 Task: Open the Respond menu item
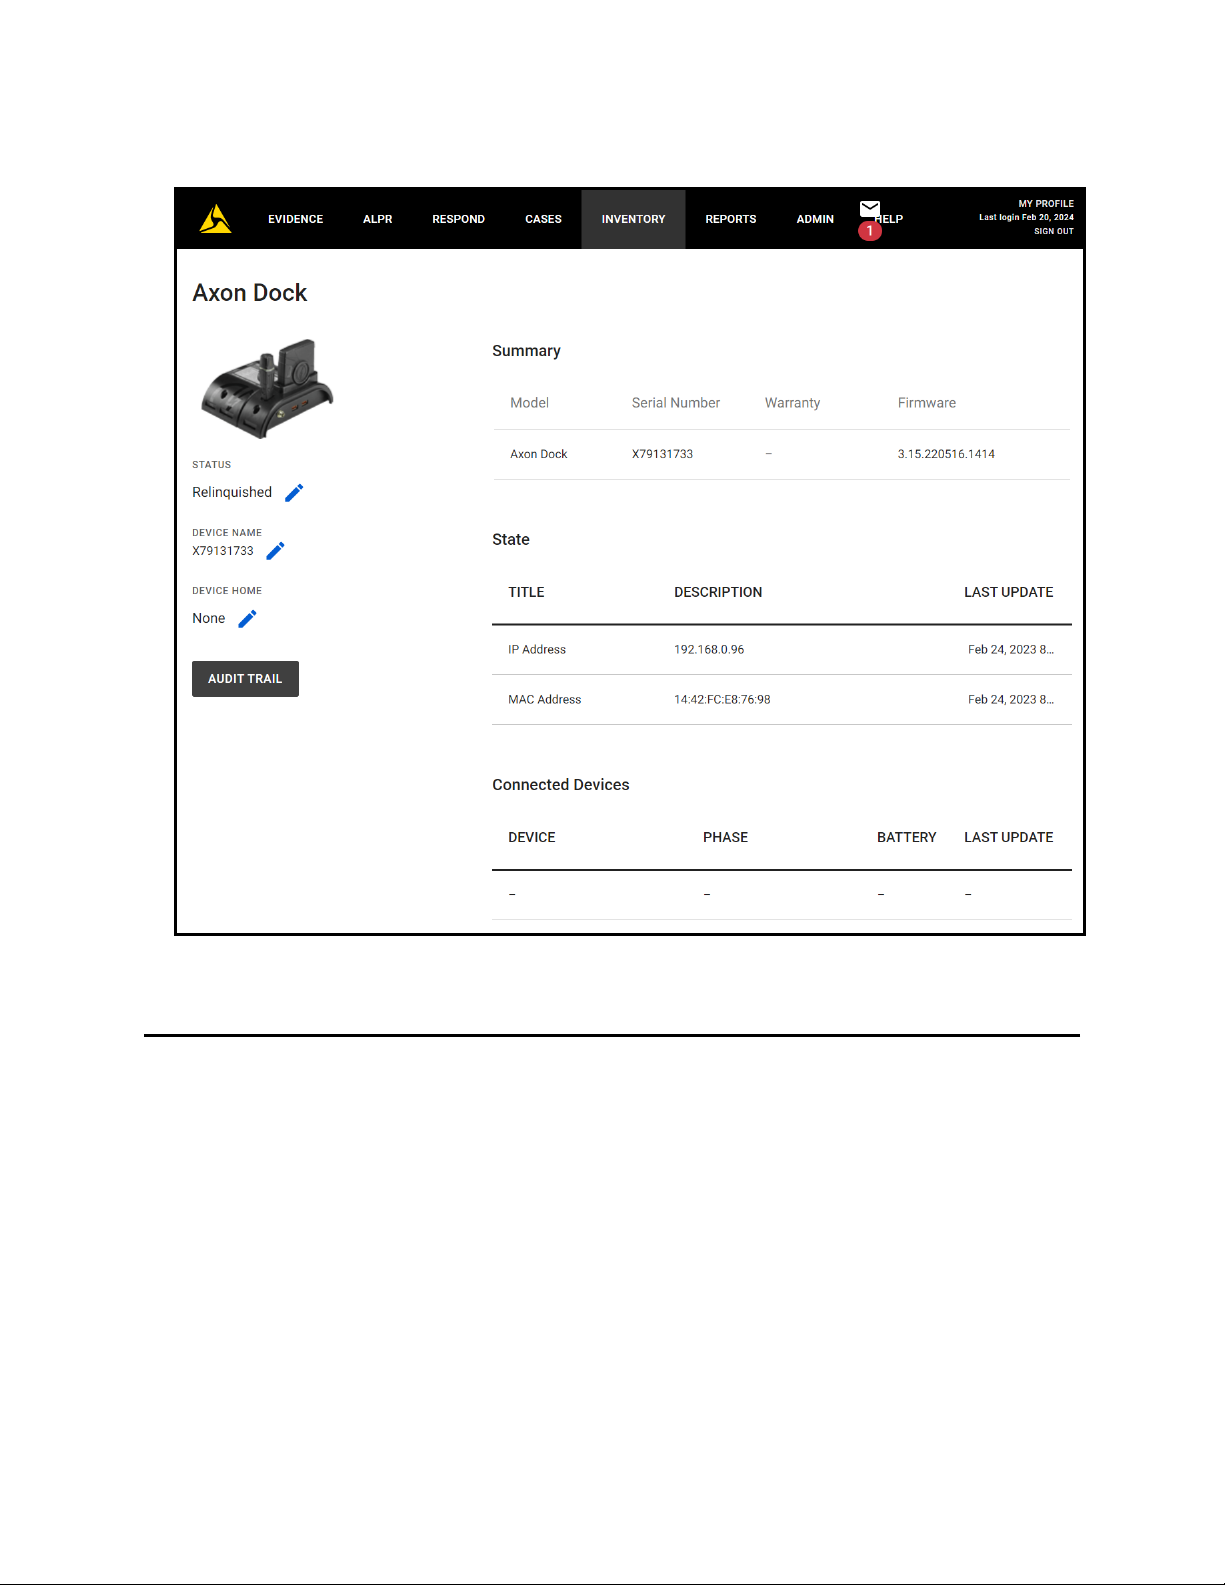click(458, 219)
